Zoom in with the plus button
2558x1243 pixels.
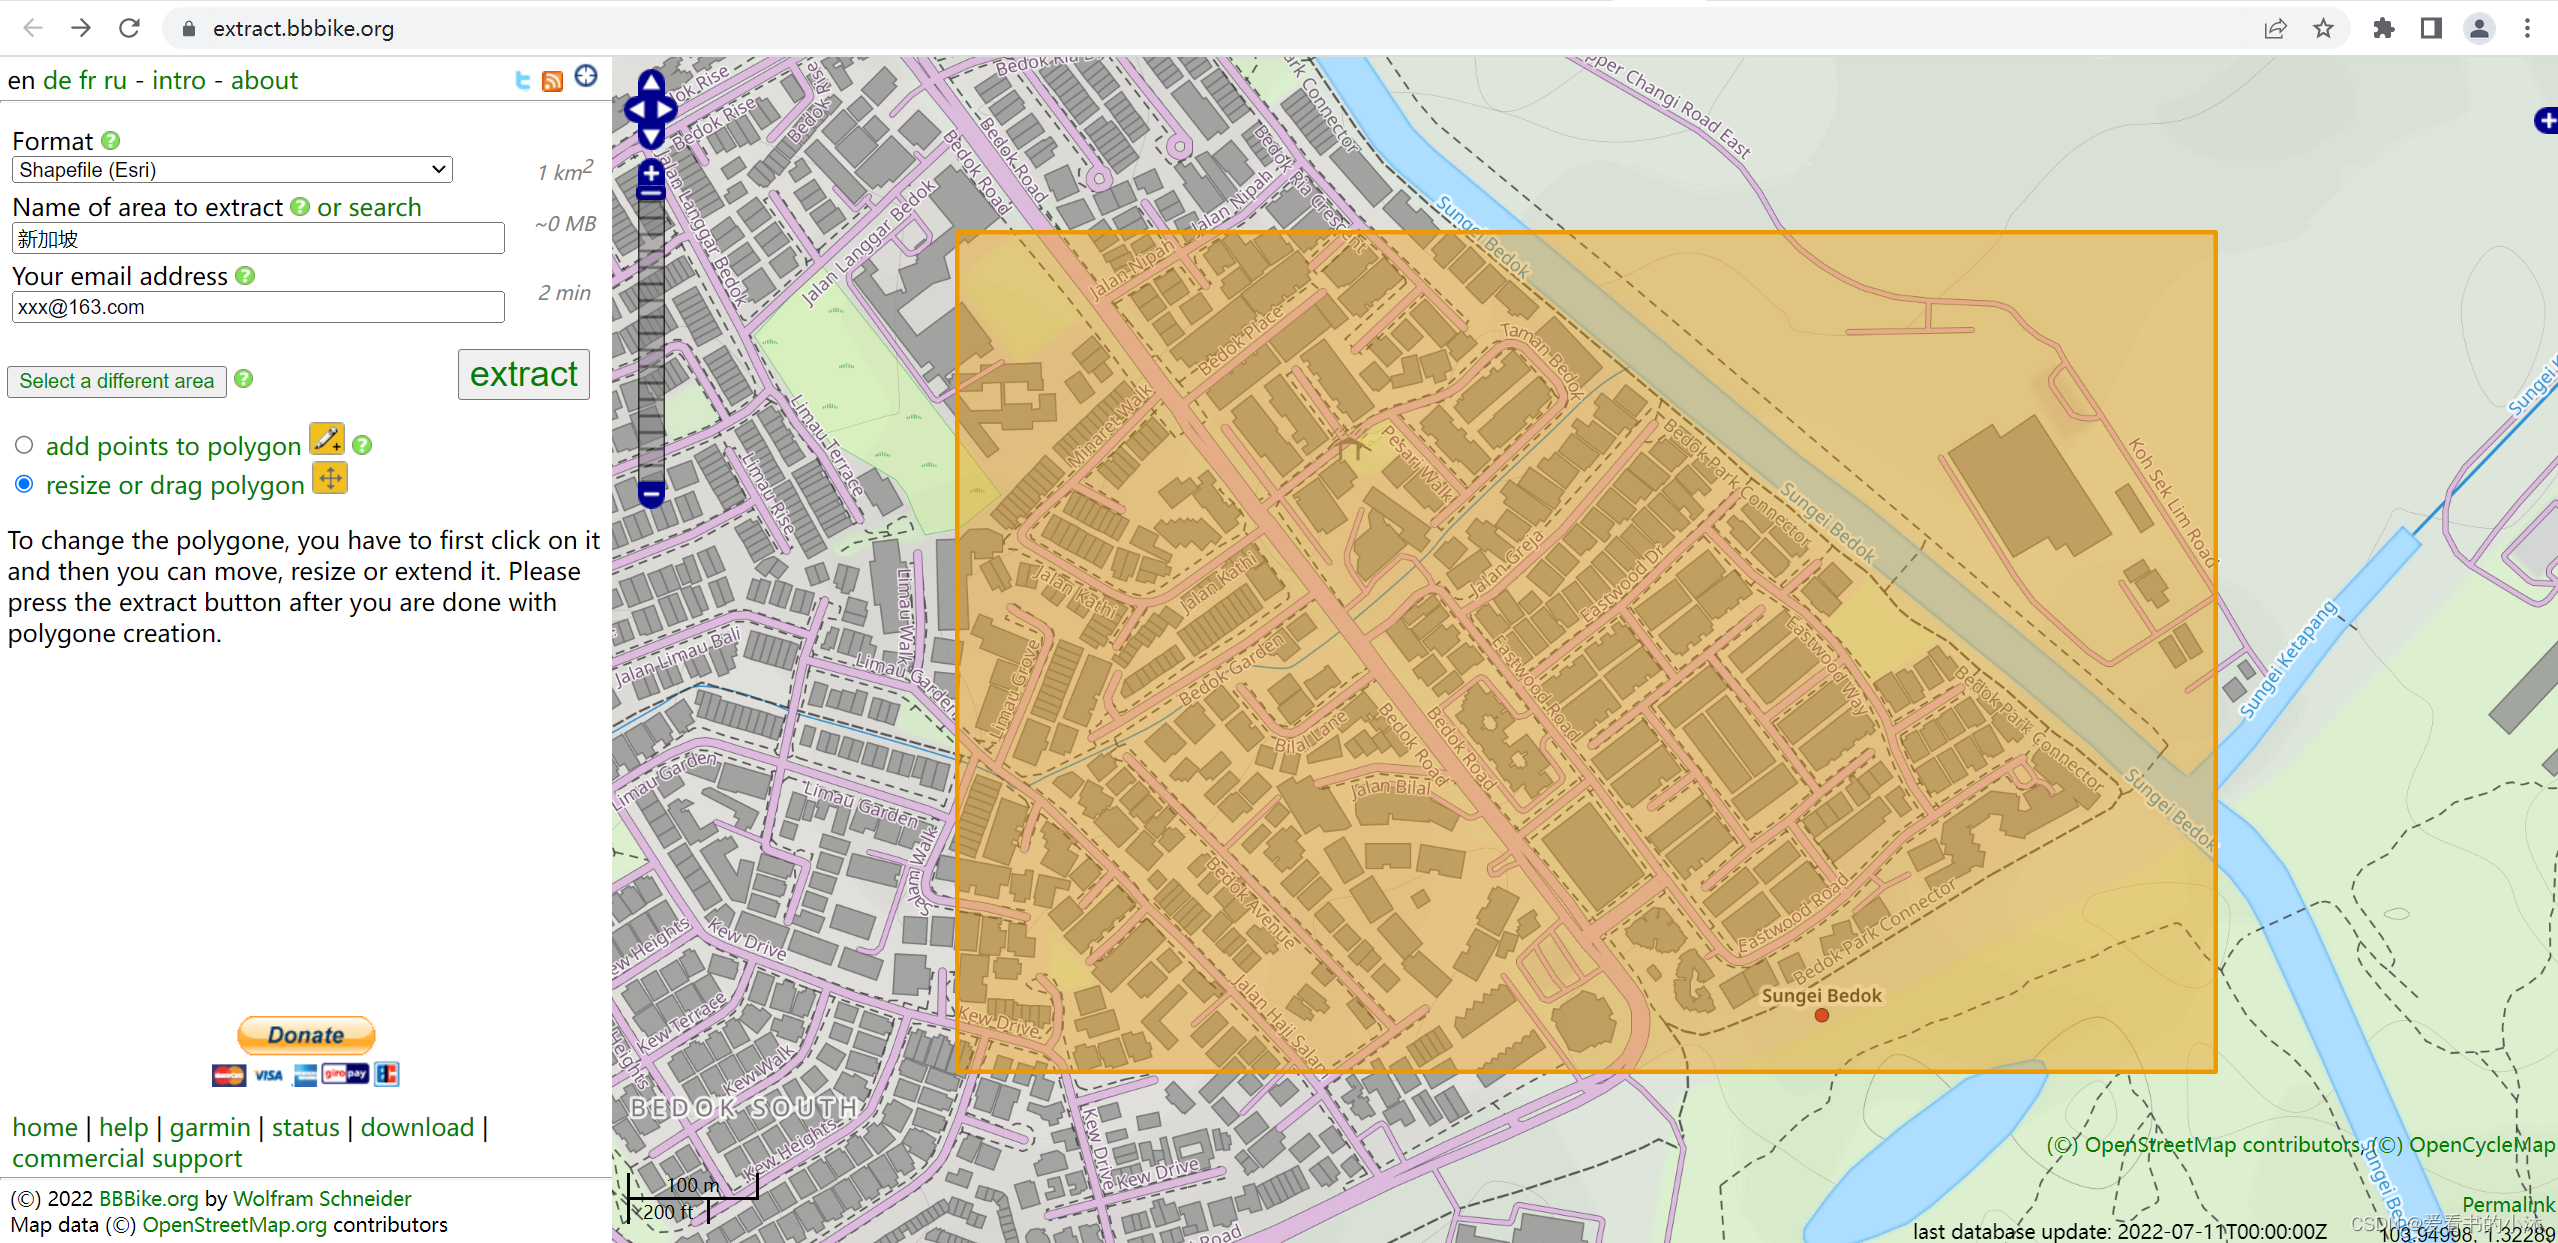tap(651, 172)
